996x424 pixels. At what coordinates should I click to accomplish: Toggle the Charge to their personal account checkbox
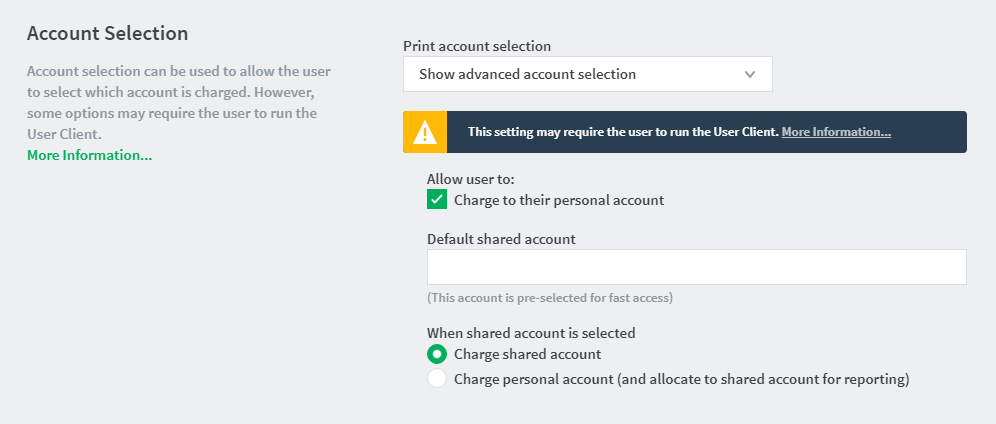[437, 200]
